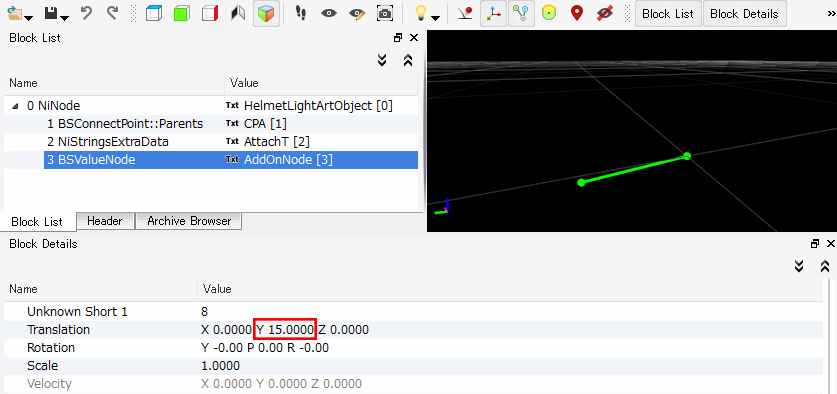Toggle the show axes icon
The width and height of the screenshot is (837, 394).
click(494, 13)
